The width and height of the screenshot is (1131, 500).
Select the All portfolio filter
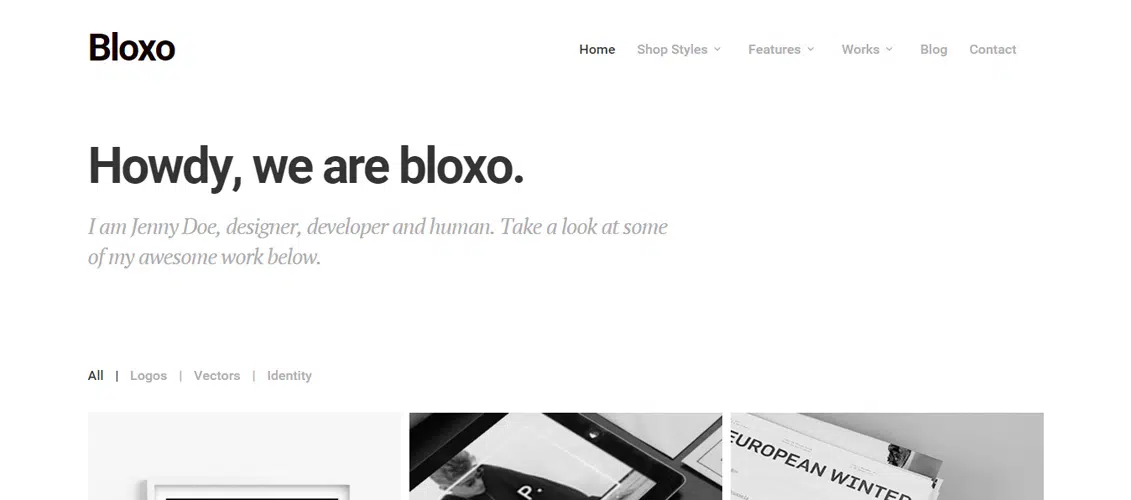coord(96,375)
